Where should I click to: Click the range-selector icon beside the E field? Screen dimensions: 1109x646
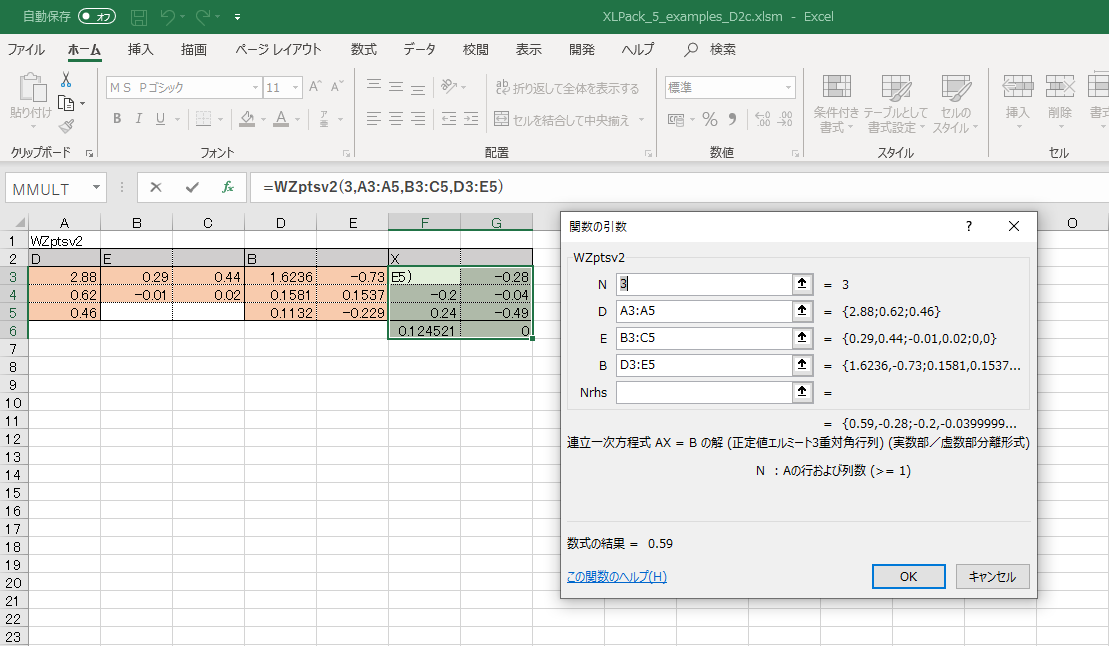pyautogui.click(x=801, y=338)
